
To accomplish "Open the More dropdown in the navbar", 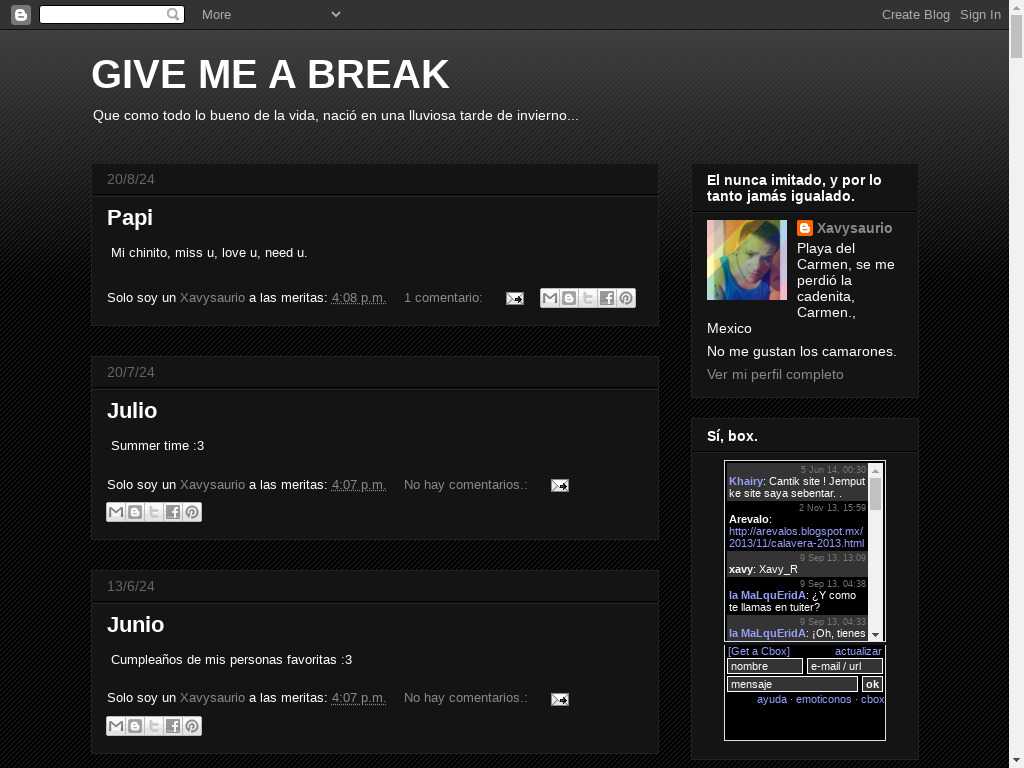I will tap(270, 14).
